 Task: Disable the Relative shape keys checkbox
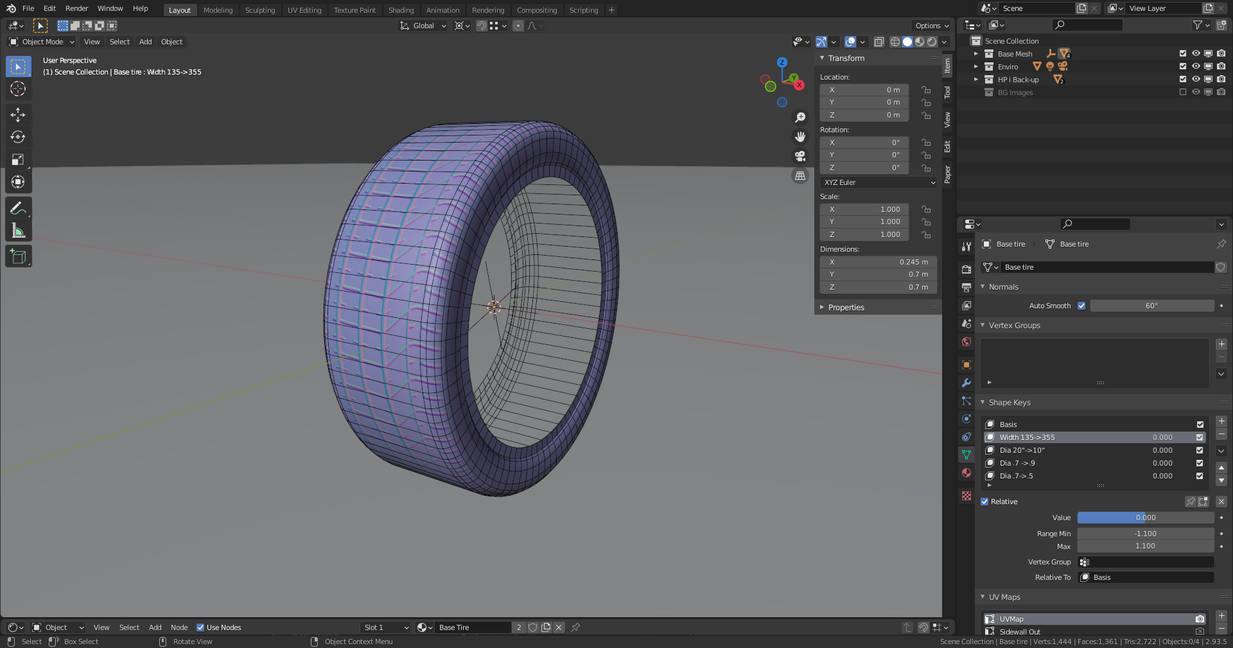coord(985,502)
